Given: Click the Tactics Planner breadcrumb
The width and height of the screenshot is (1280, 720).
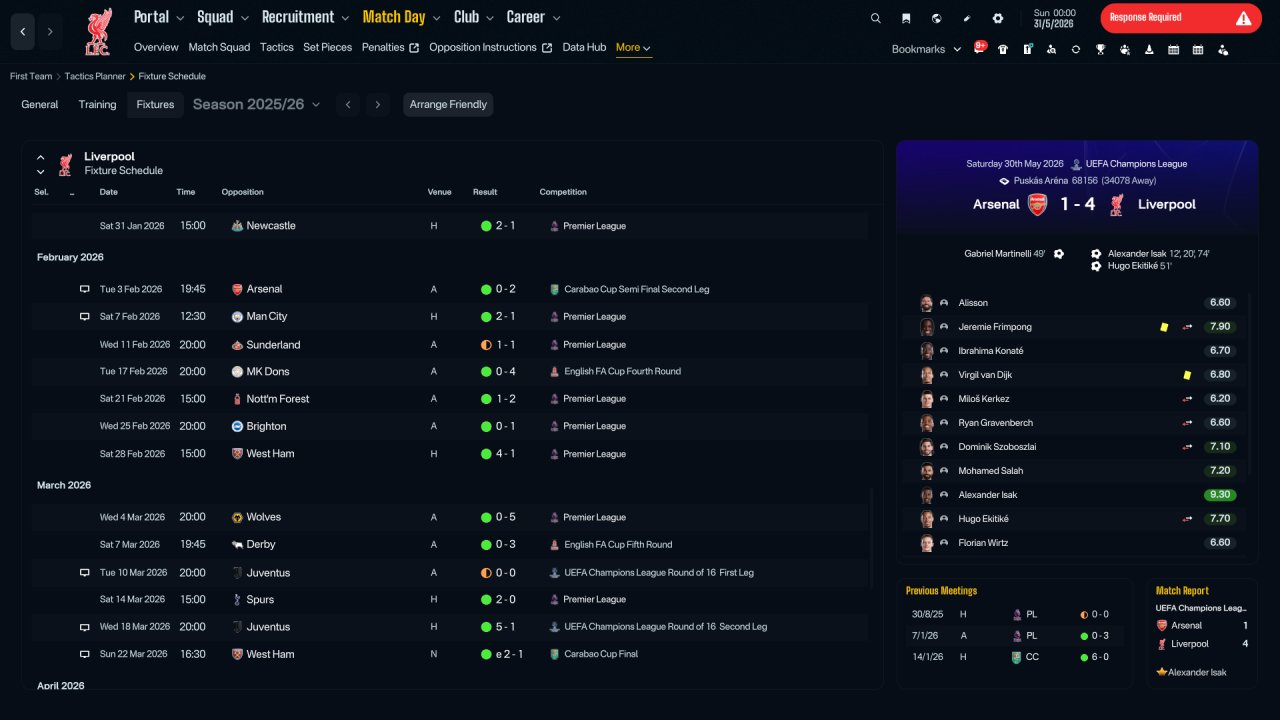Looking at the screenshot, I should coord(95,77).
